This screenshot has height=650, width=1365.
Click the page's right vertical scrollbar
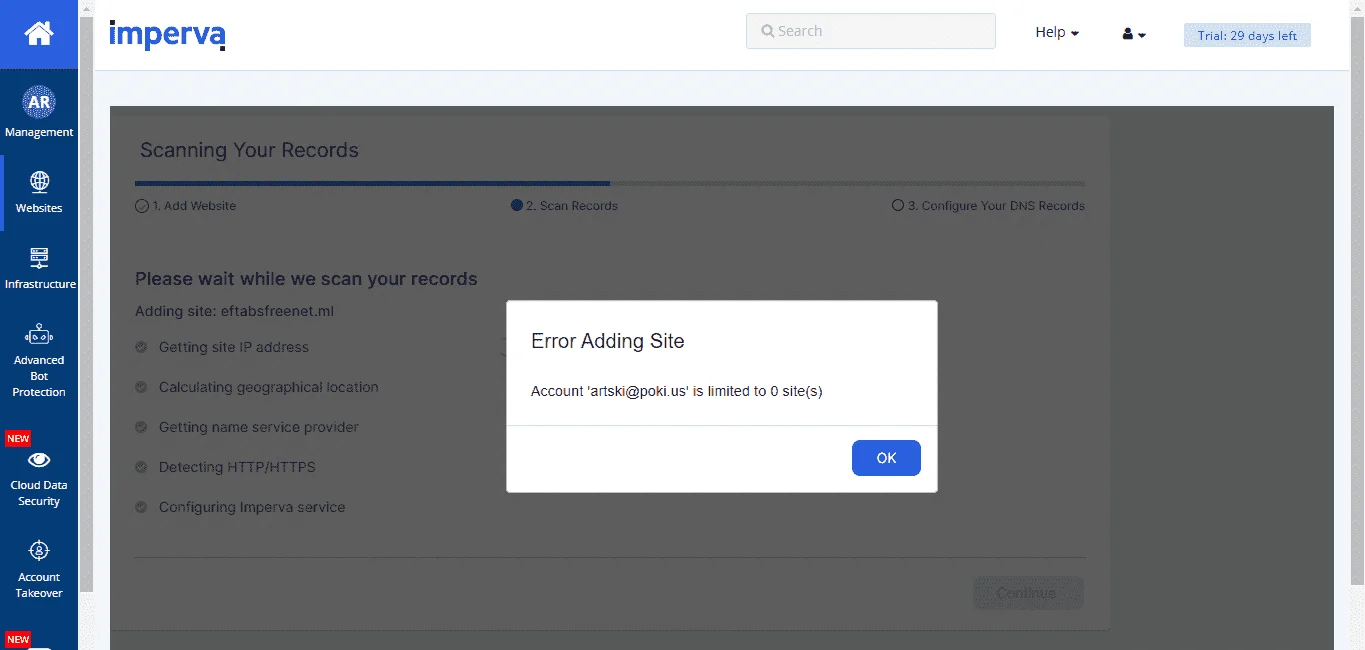[x=1357, y=300]
